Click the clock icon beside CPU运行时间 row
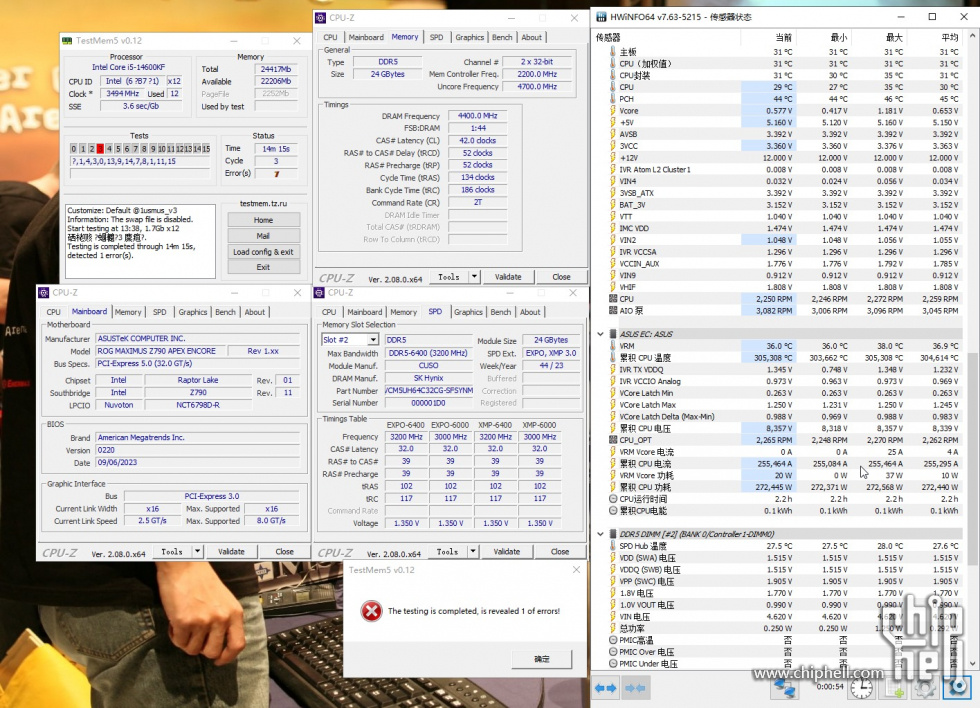Viewport: 980px width, 708px height. click(613, 499)
